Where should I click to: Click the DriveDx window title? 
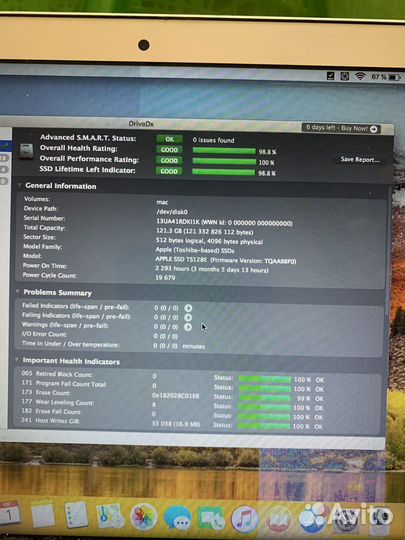(x=141, y=124)
